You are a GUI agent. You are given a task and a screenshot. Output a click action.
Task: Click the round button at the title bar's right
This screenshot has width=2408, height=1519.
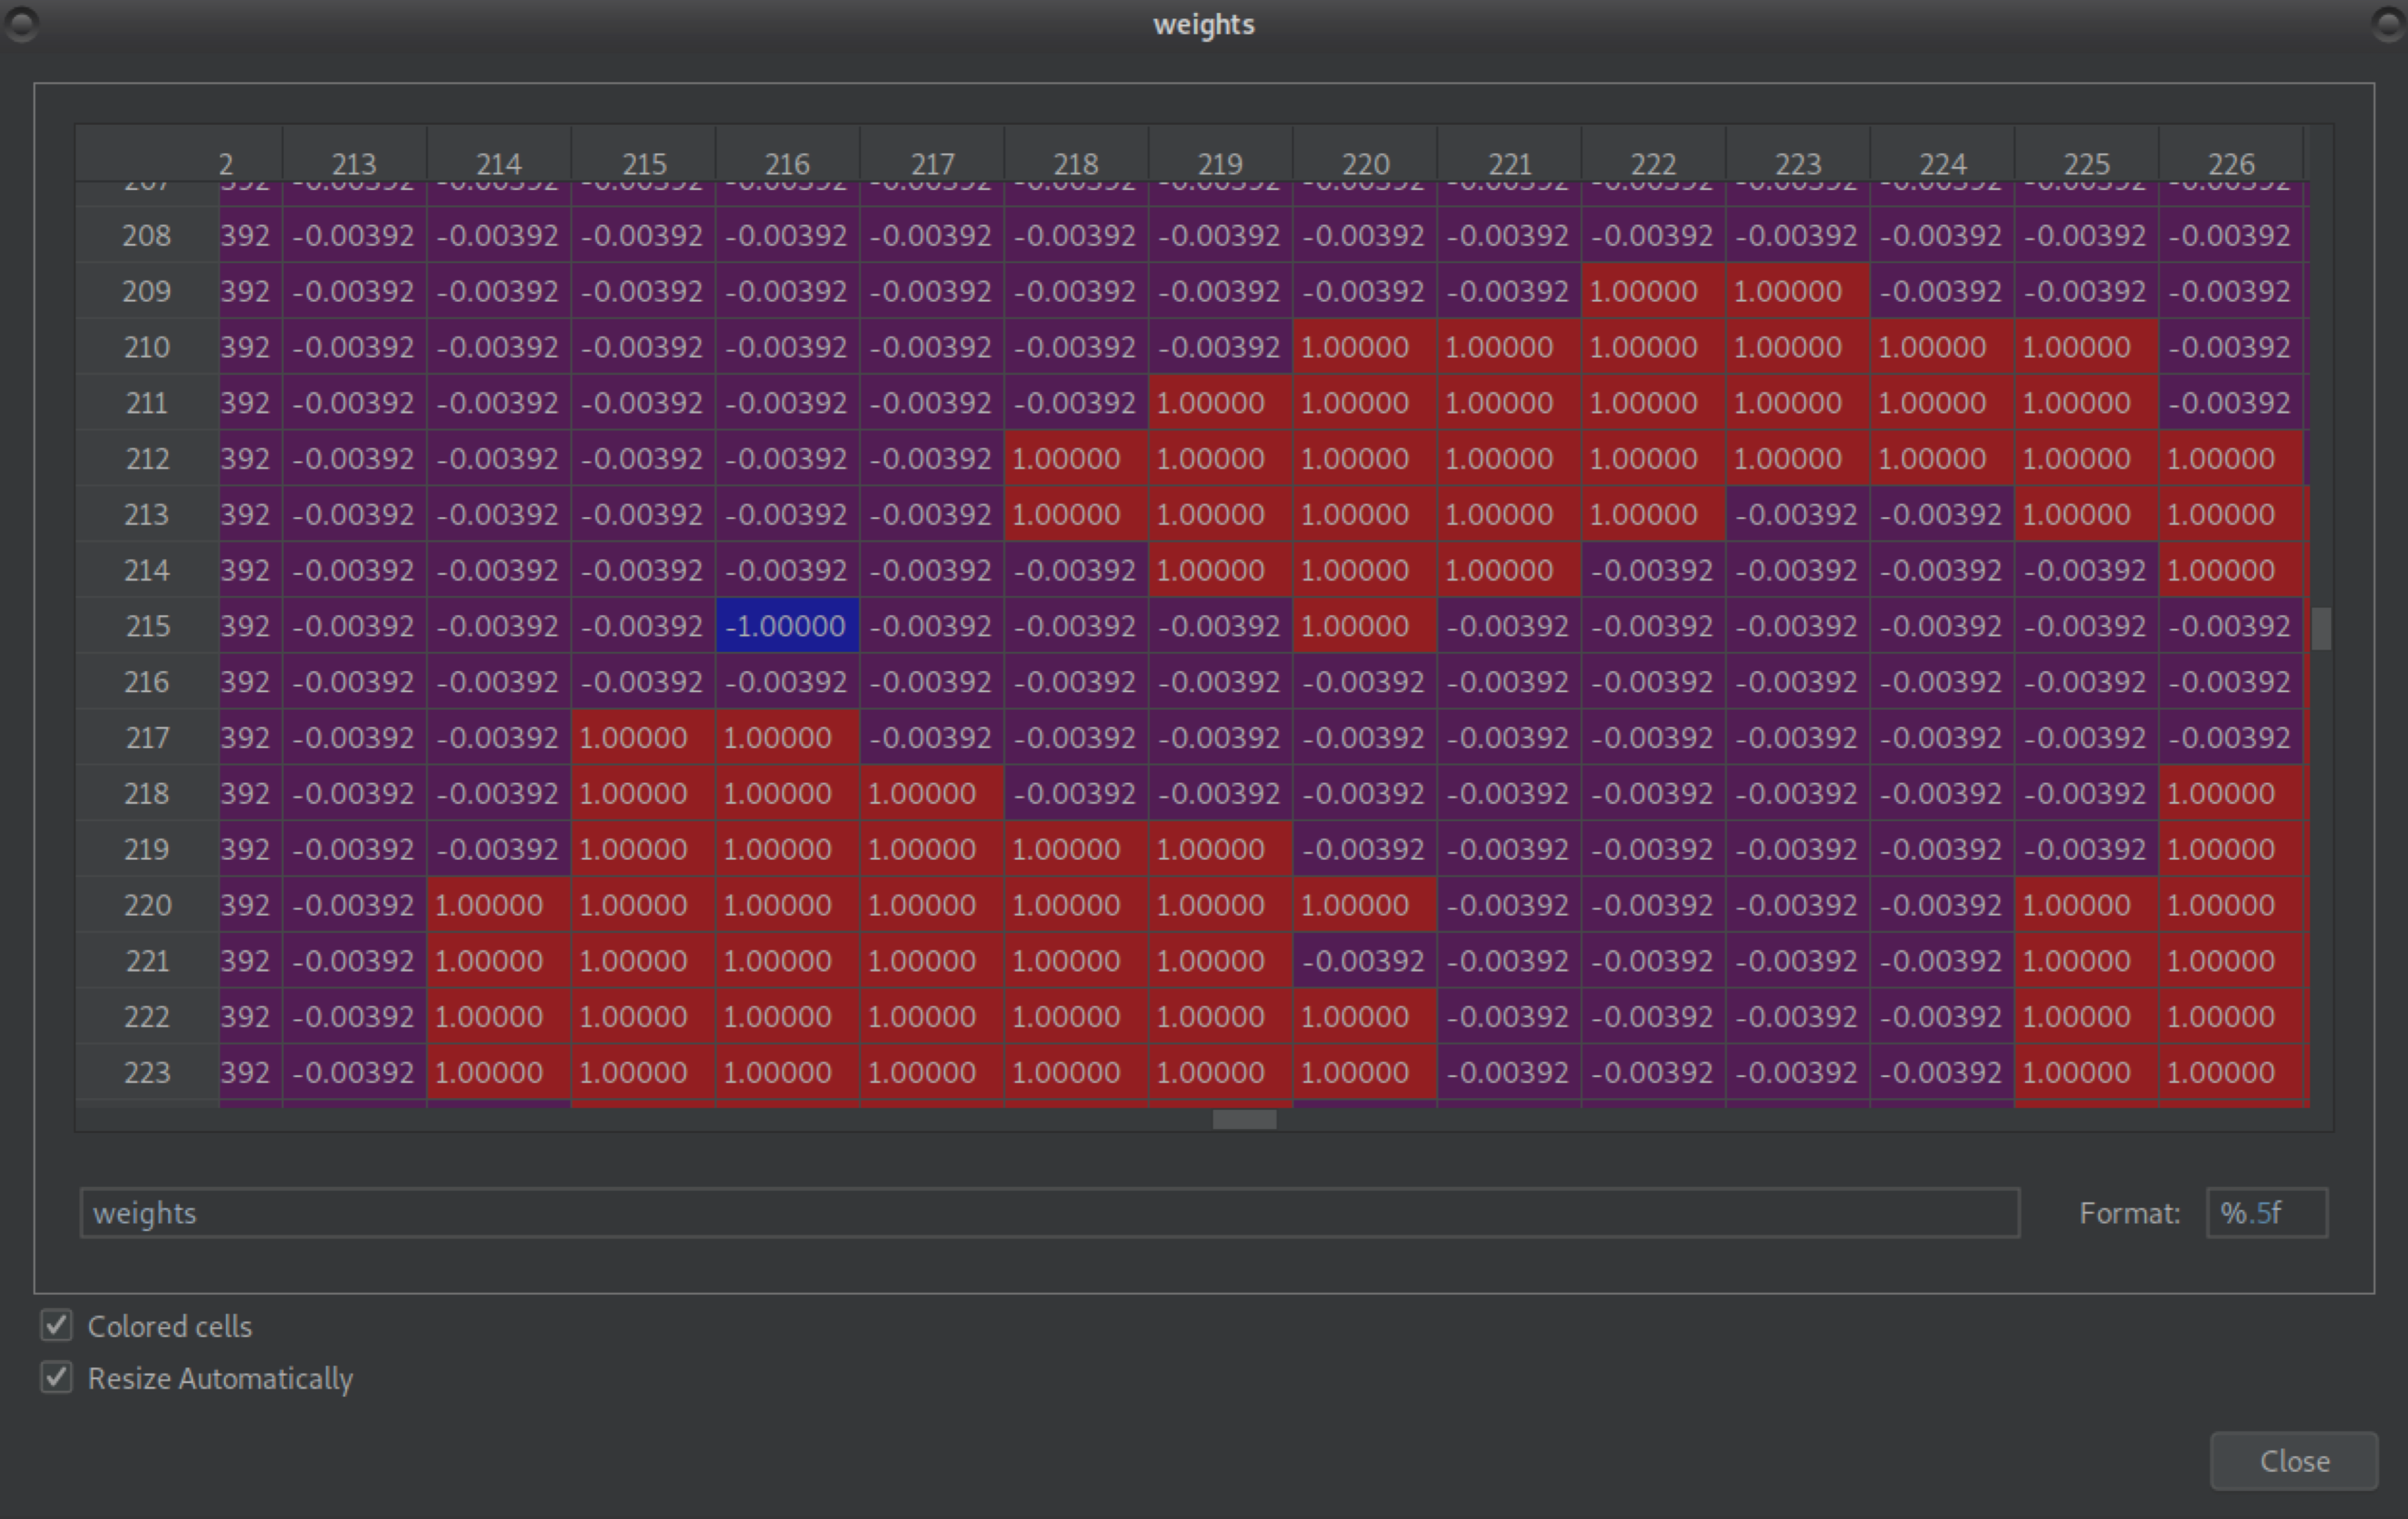[x=2388, y=24]
